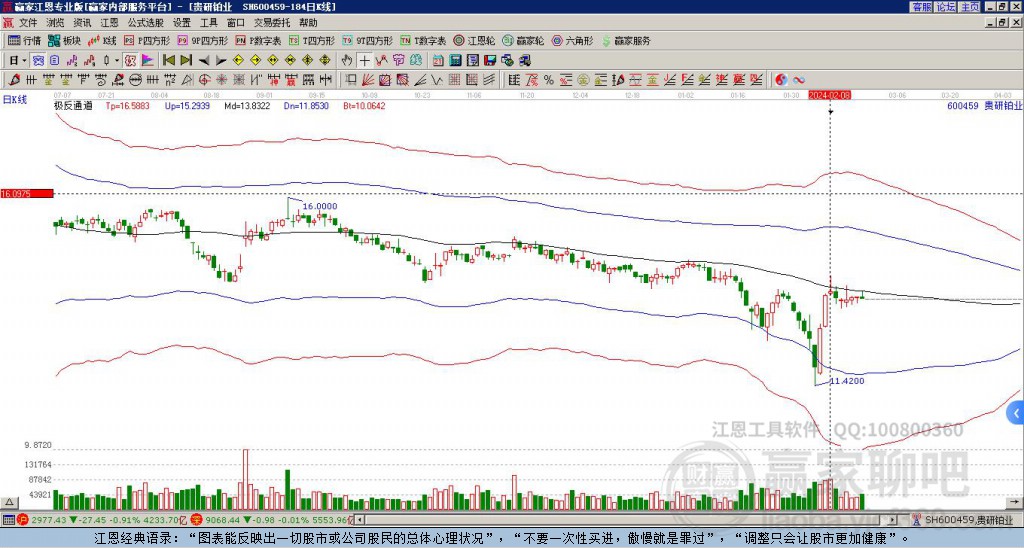
Task: Jump to first bar with green skip-back icon
Action: (x=168, y=60)
